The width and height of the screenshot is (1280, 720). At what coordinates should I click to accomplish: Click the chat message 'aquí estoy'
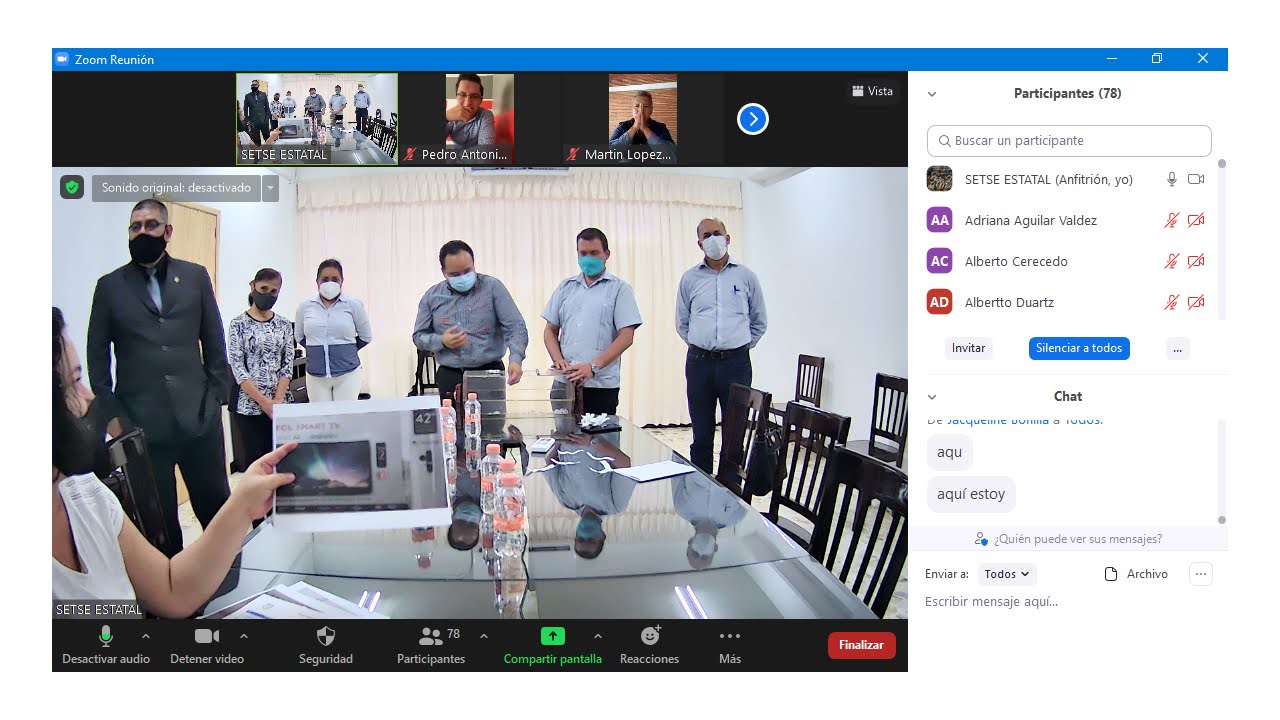pyautogui.click(x=971, y=494)
